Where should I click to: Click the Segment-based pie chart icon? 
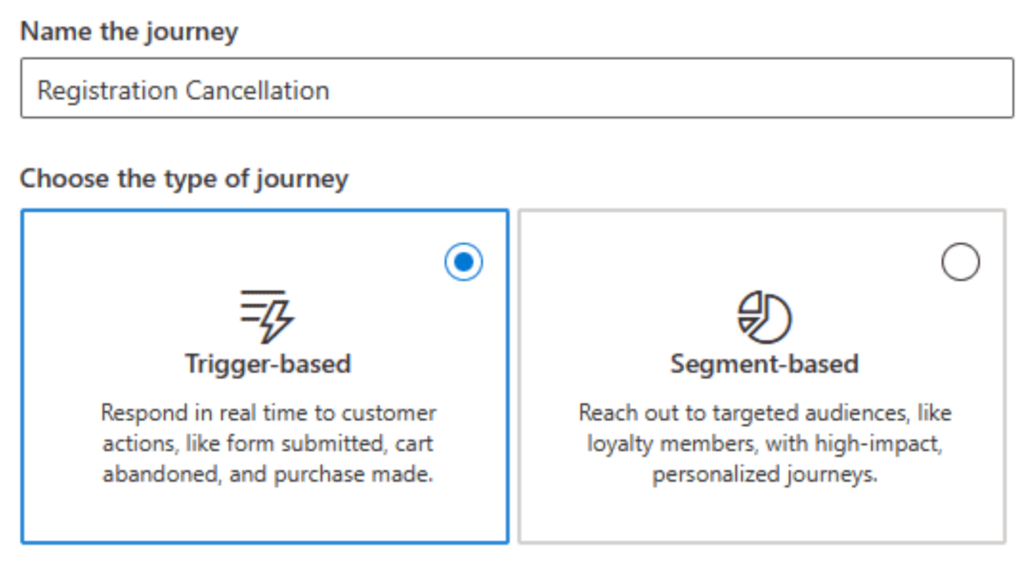[x=764, y=317]
